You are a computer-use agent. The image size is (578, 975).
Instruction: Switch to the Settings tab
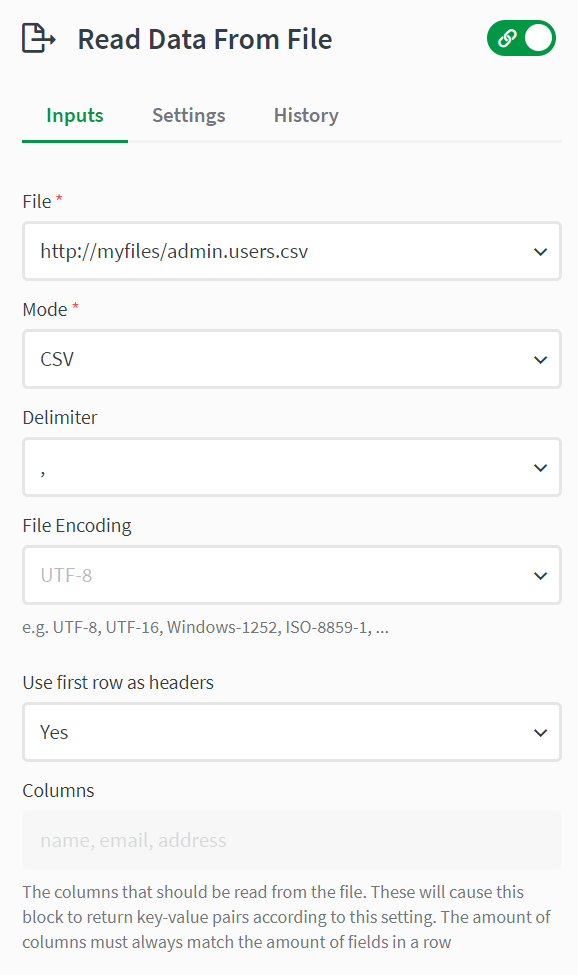(x=188, y=115)
